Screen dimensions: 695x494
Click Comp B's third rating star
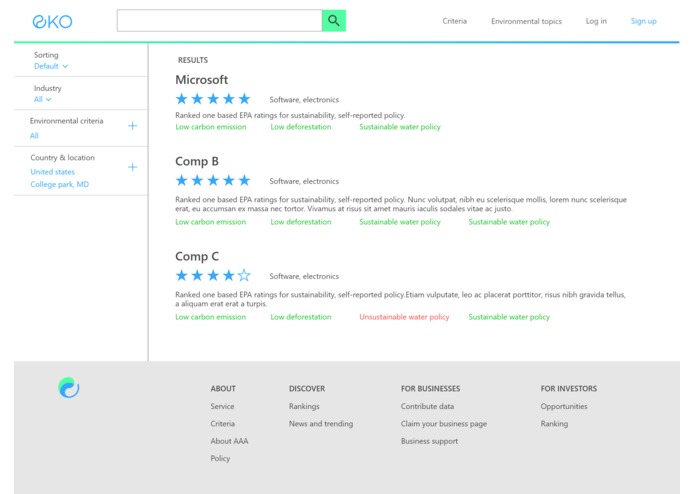tap(213, 180)
